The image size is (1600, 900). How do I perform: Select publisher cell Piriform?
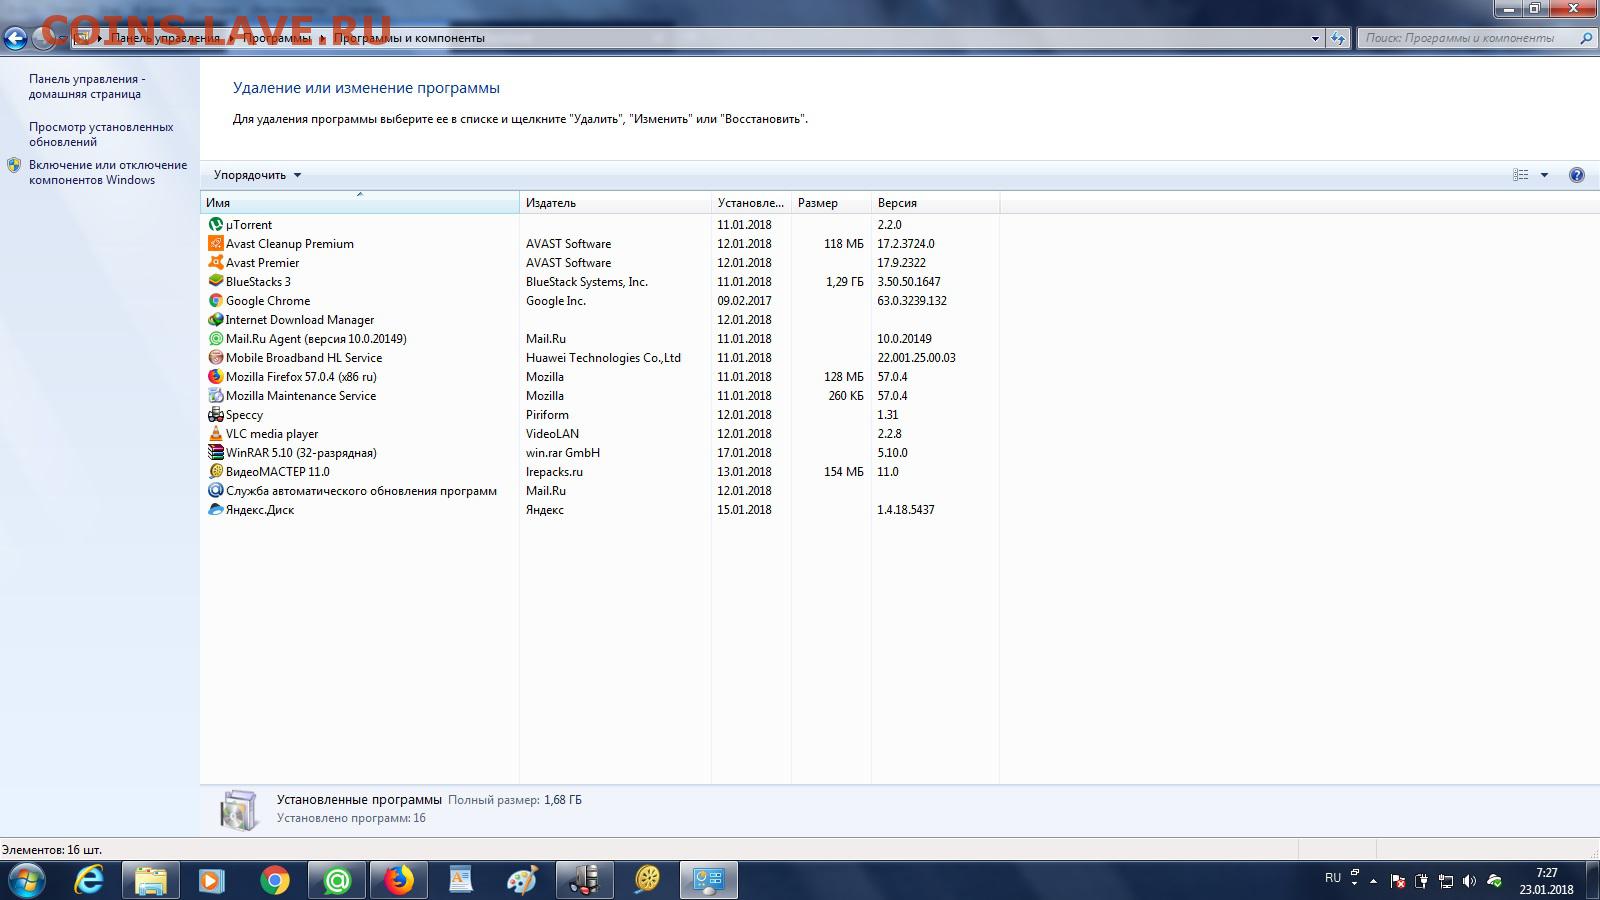pos(547,415)
